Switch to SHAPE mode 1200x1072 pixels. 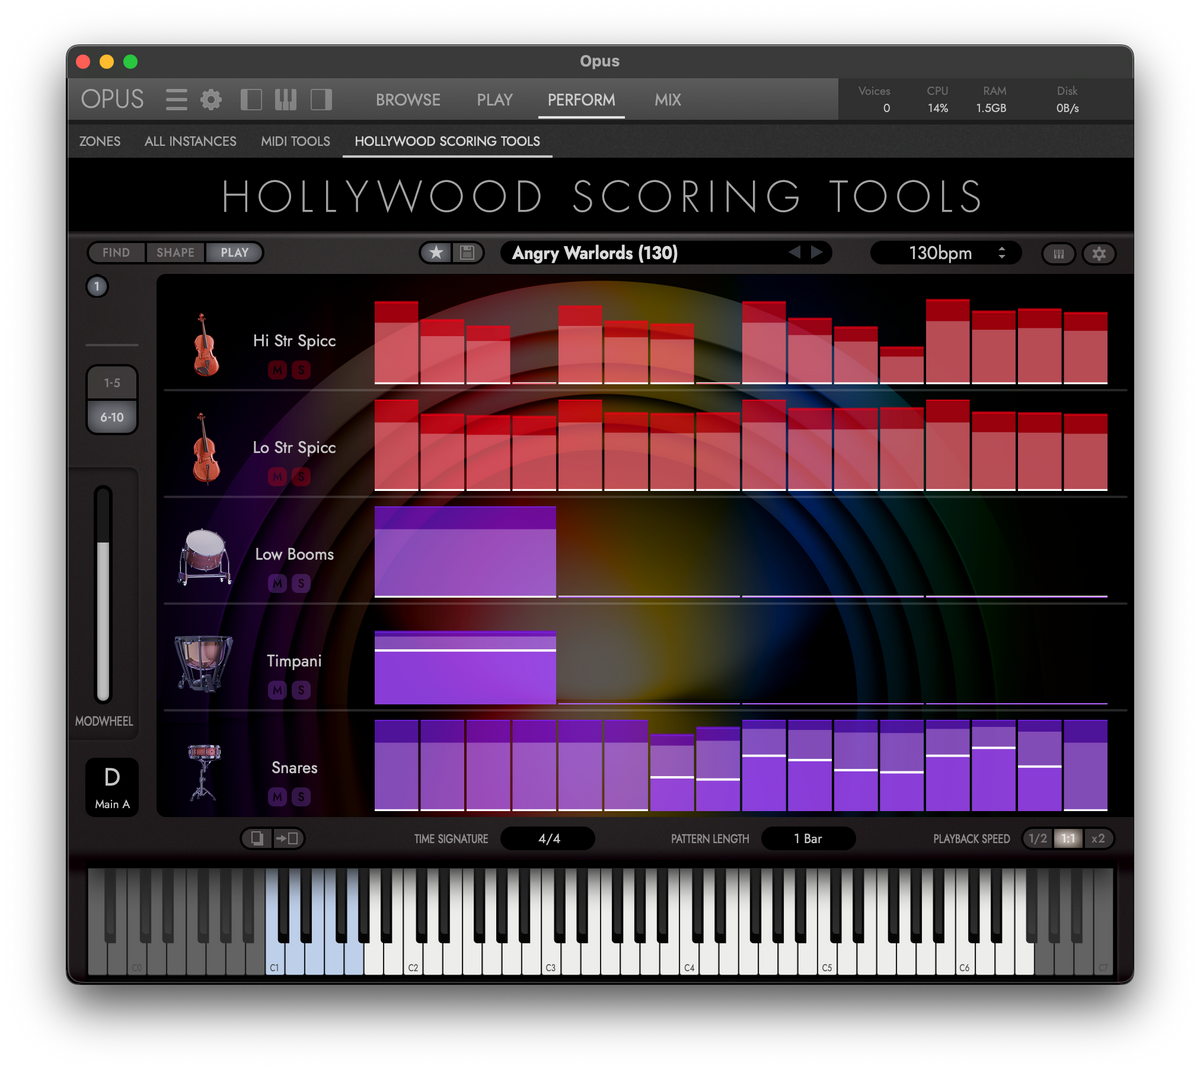[x=175, y=253]
